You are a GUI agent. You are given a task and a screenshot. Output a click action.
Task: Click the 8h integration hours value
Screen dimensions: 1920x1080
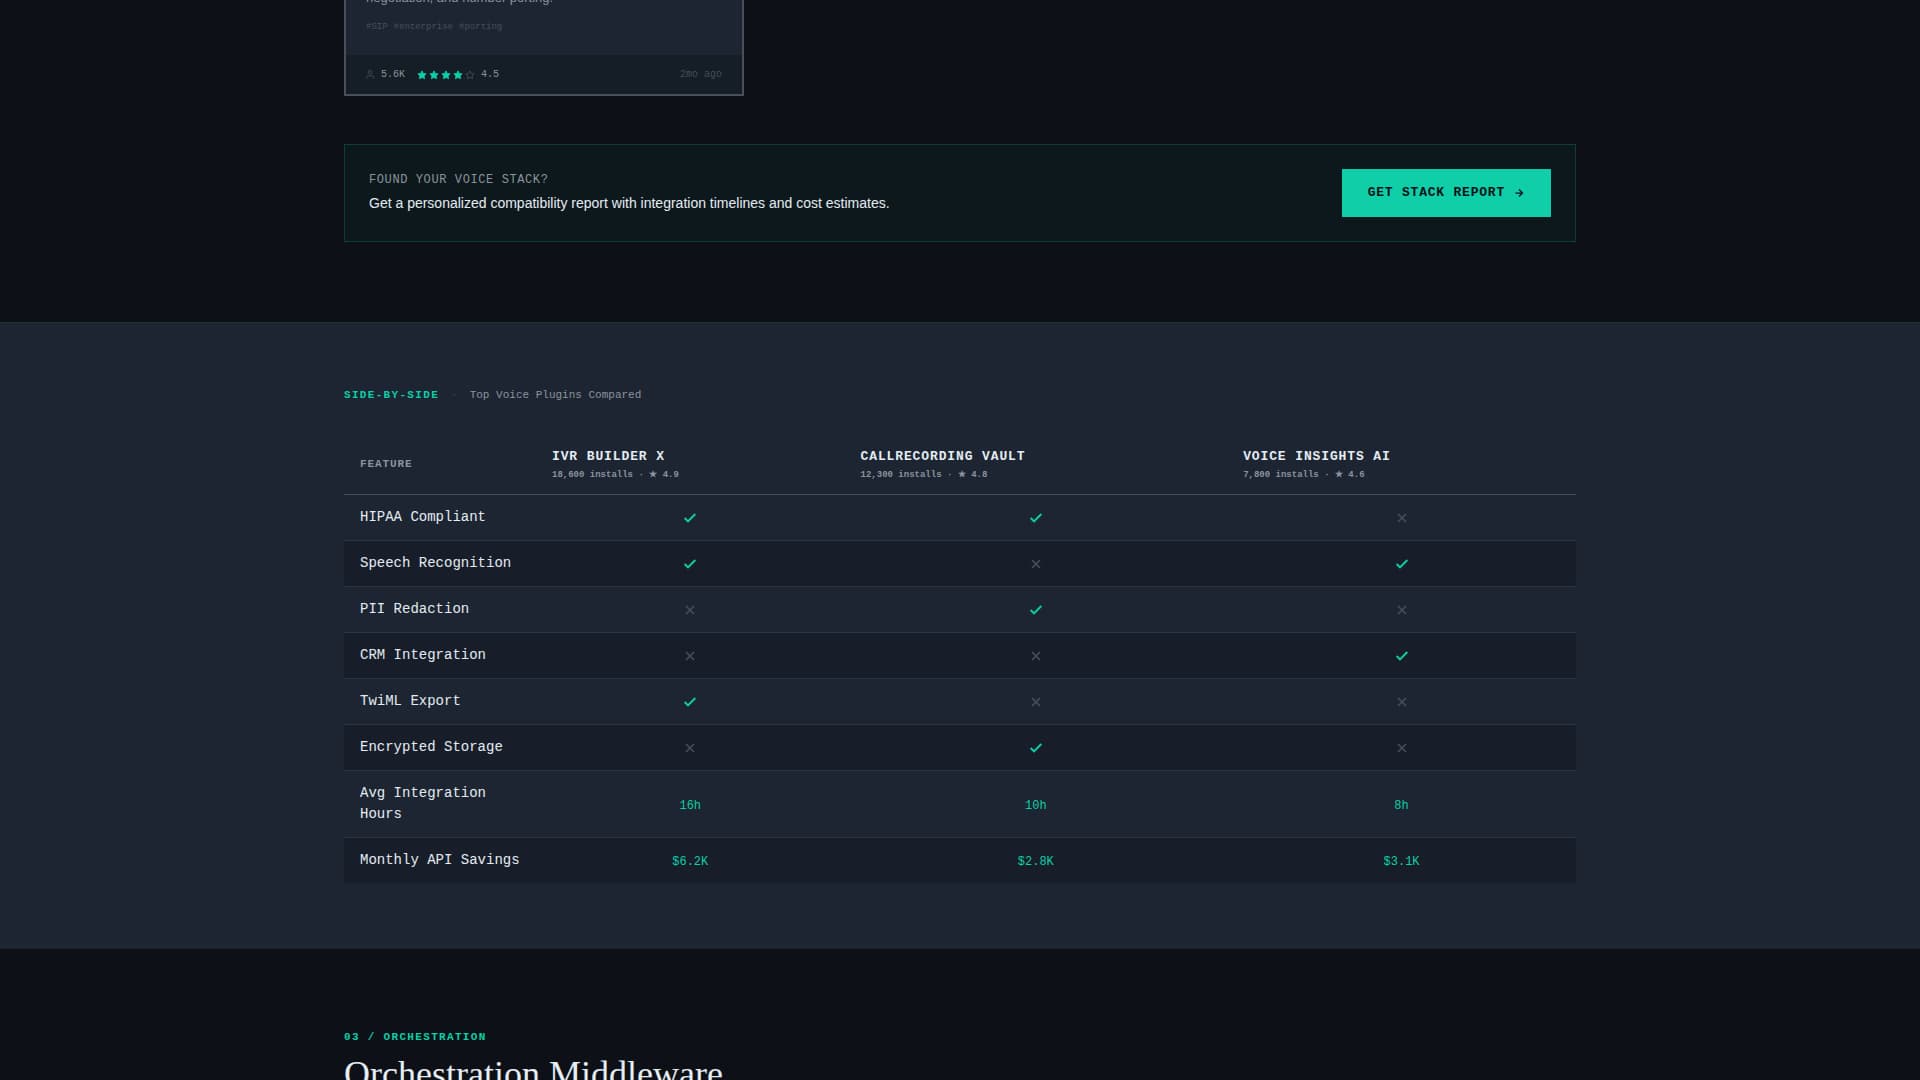(1402, 805)
